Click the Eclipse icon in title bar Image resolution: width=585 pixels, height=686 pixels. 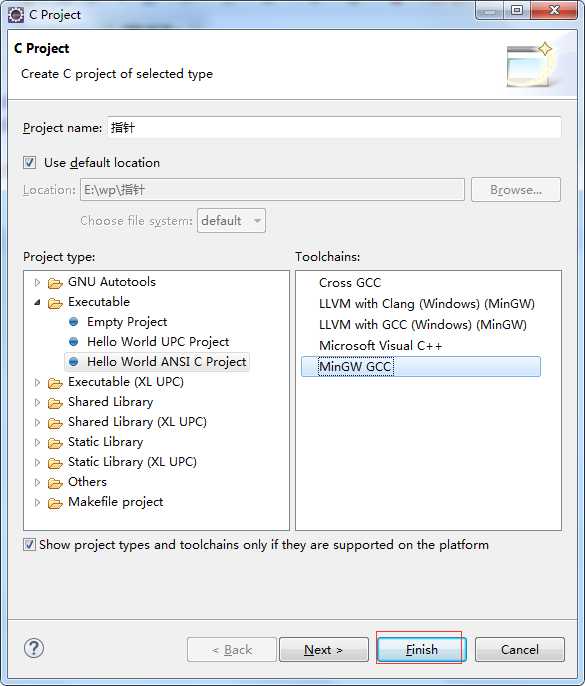(x=16, y=15)
